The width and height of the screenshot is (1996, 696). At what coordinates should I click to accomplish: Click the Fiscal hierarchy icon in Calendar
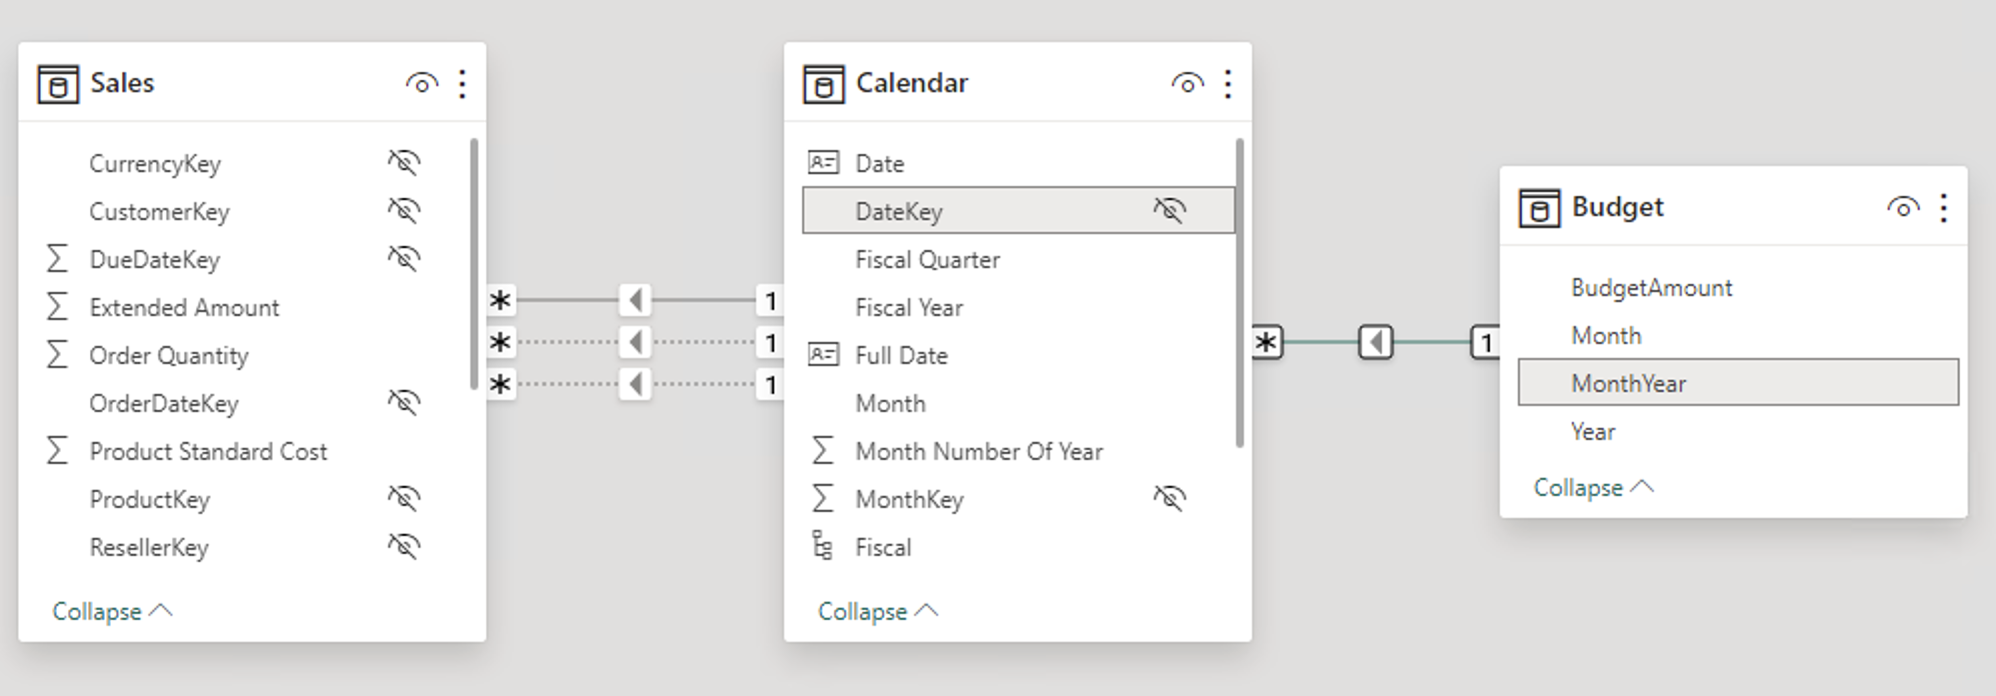tap(822, 546)
